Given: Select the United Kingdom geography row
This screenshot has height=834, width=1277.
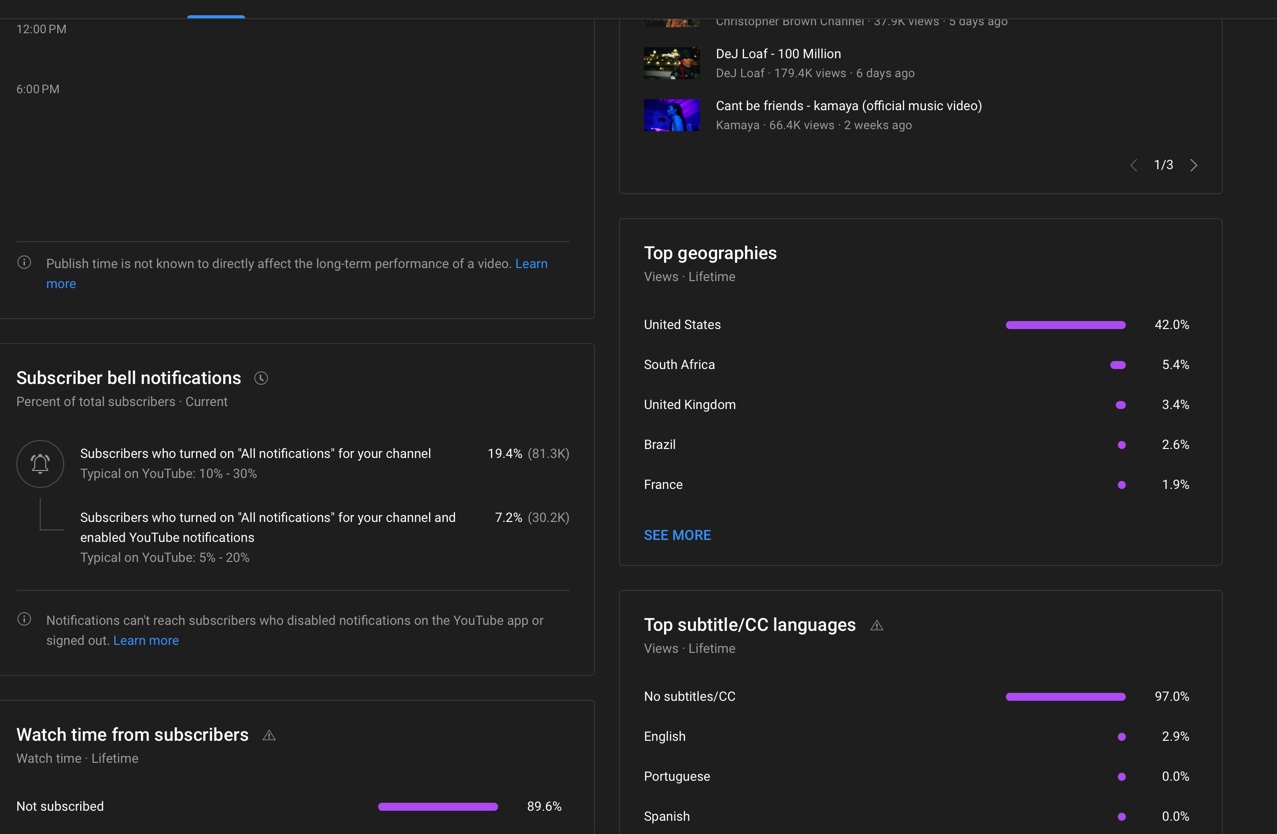Looking at the screenshot, I should click(917, 405).
